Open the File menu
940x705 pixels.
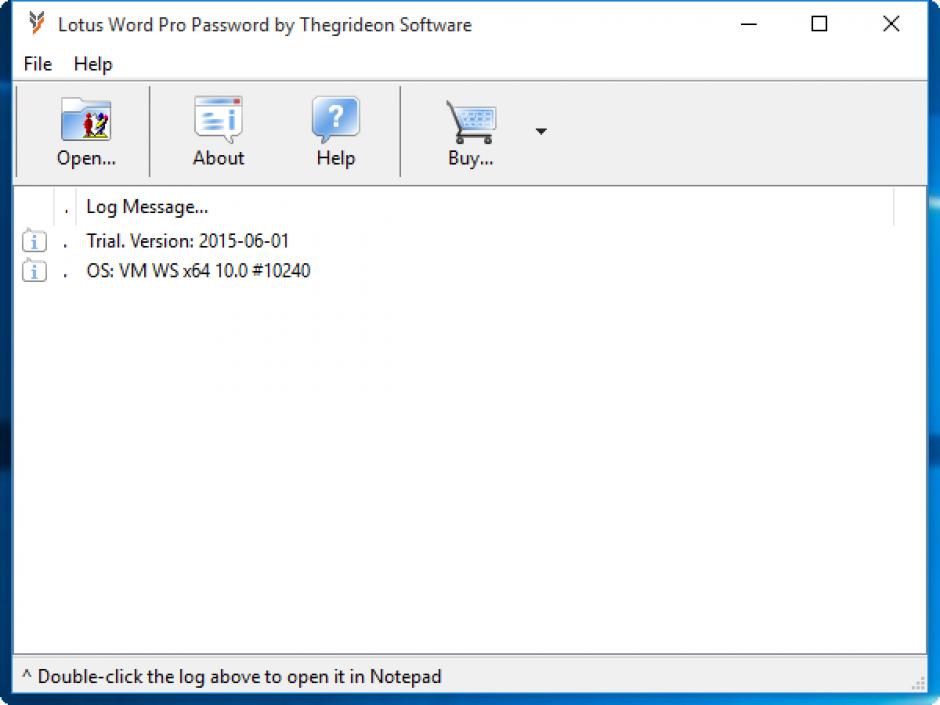click(38, 64)
